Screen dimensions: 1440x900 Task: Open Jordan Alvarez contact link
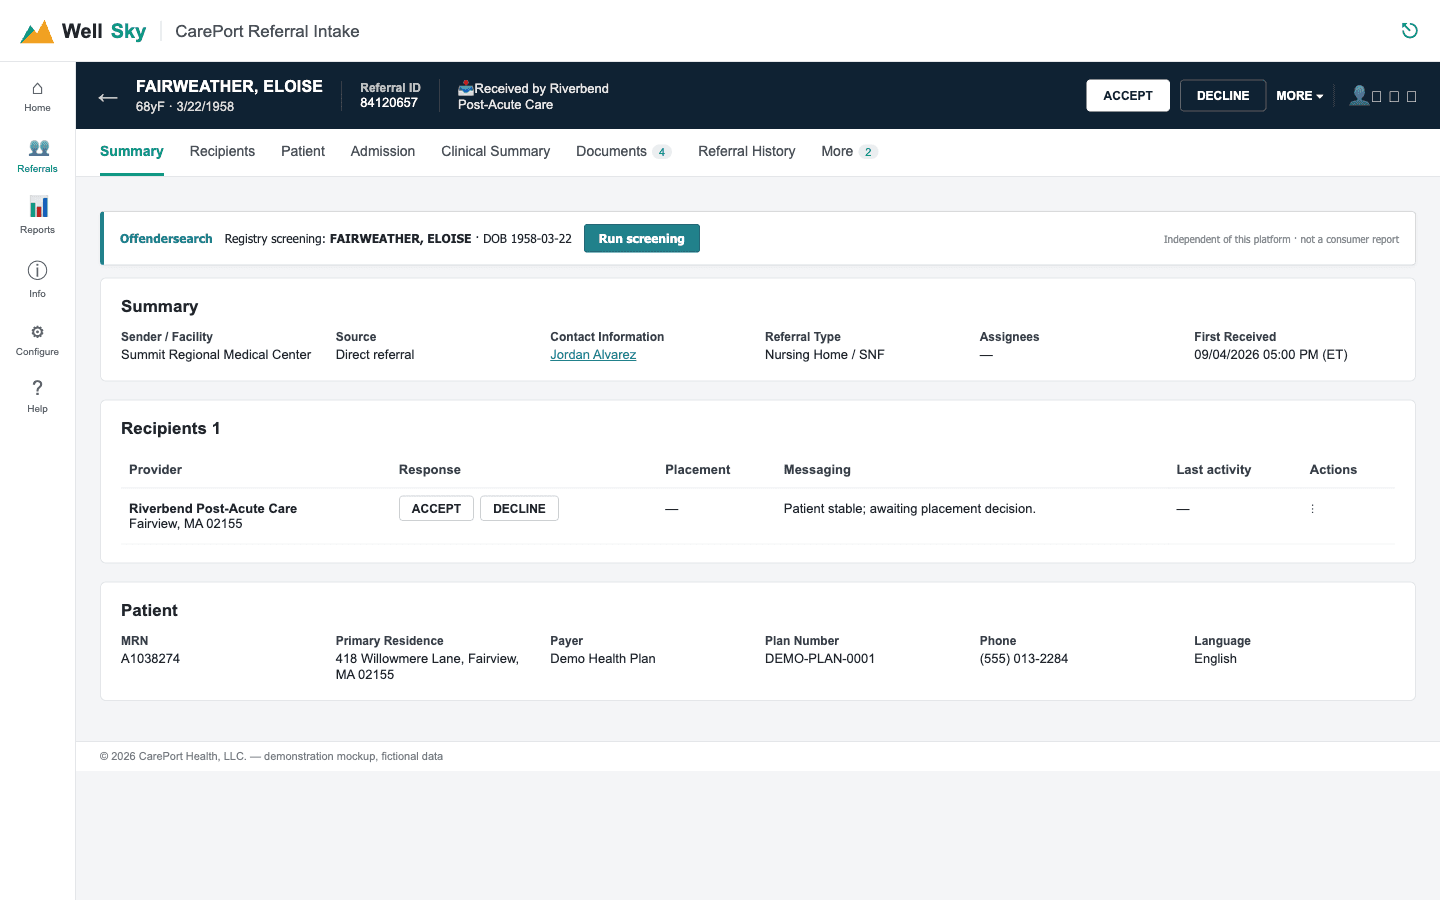pos(593,355)
